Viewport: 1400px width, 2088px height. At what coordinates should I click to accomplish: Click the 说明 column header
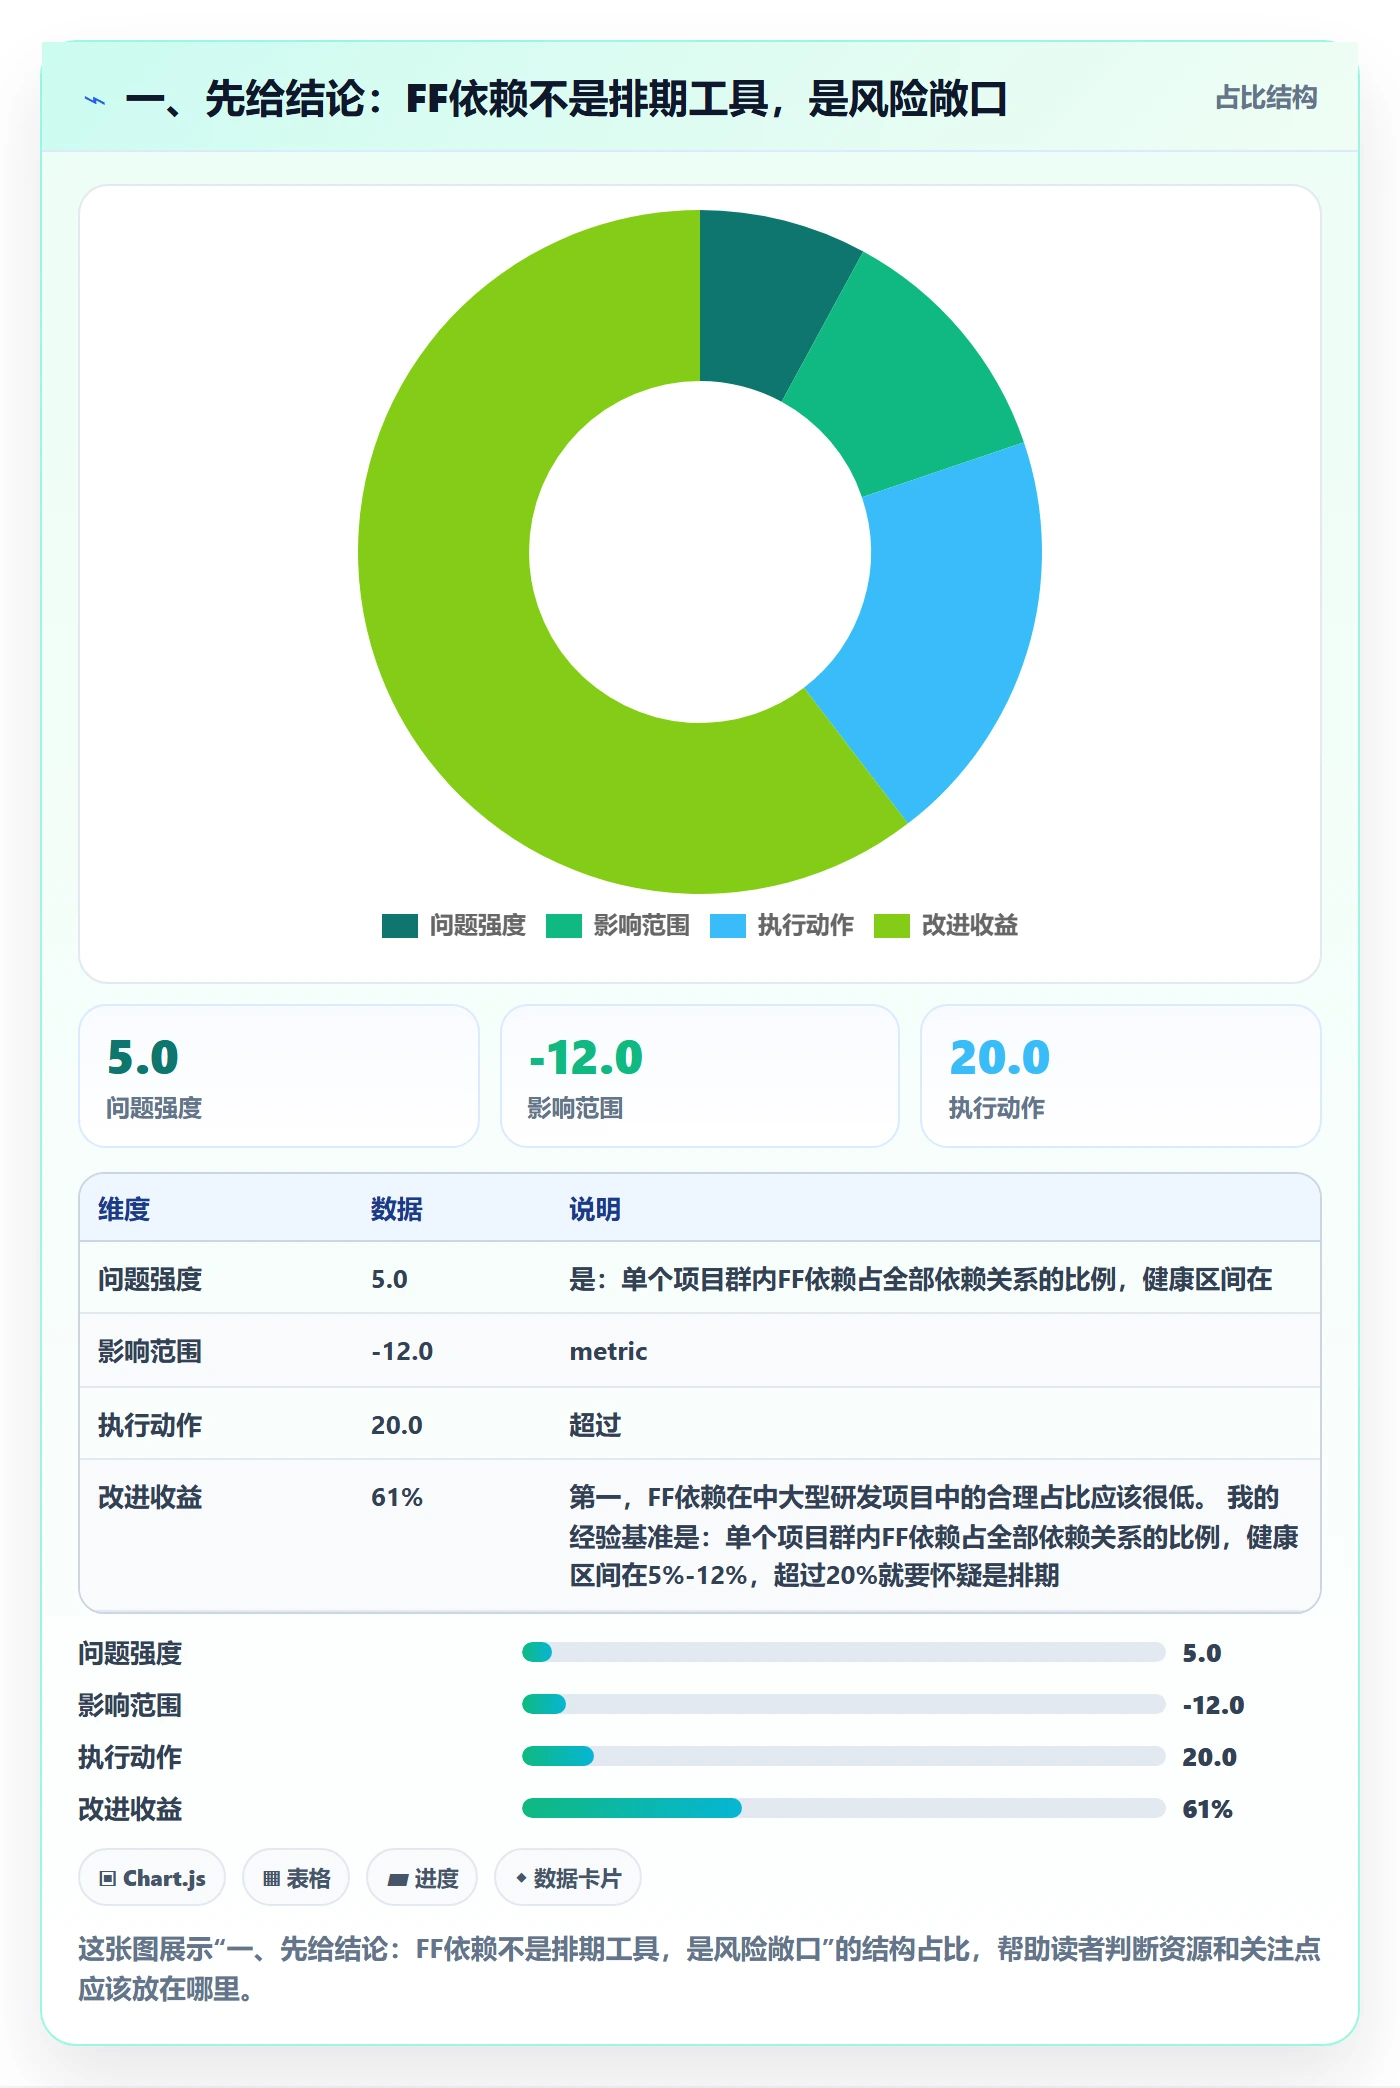point(595,1209)
